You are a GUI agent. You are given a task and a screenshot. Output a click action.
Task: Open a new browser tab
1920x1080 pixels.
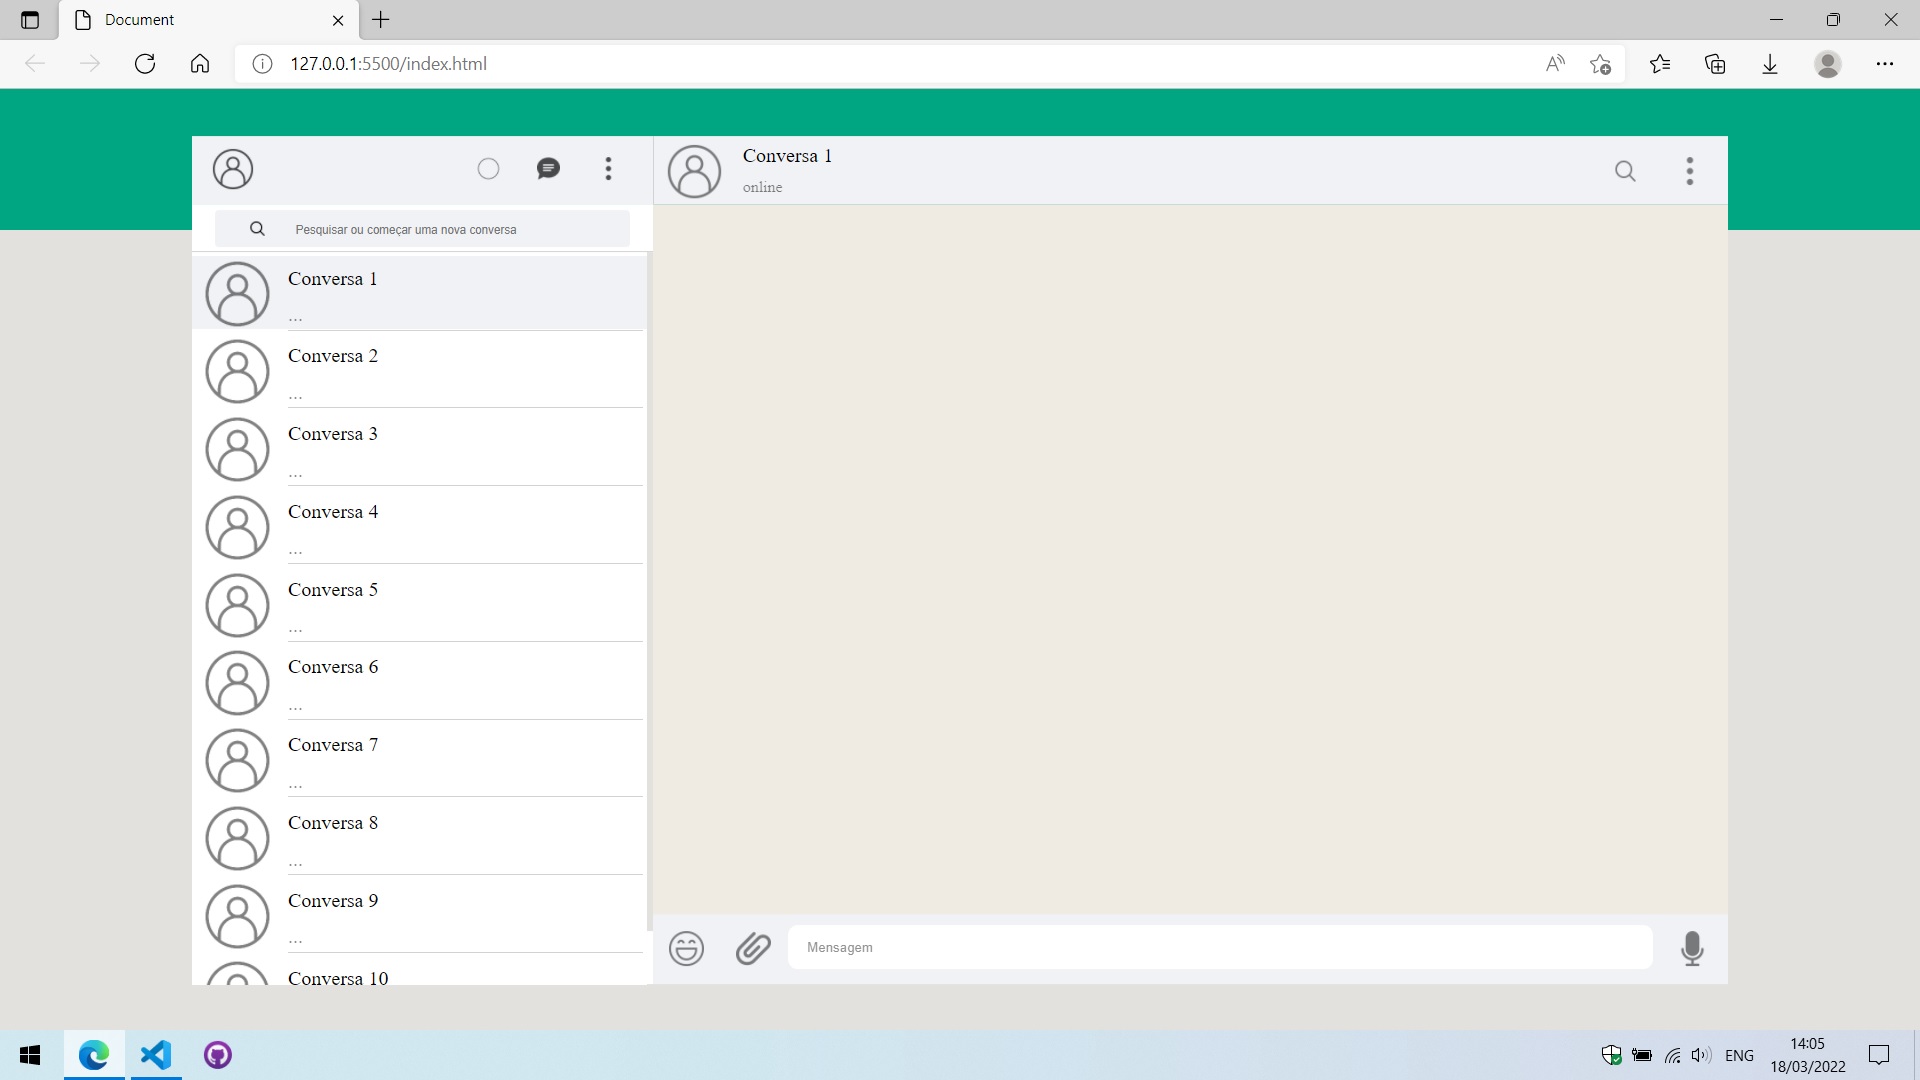point(380,20)
